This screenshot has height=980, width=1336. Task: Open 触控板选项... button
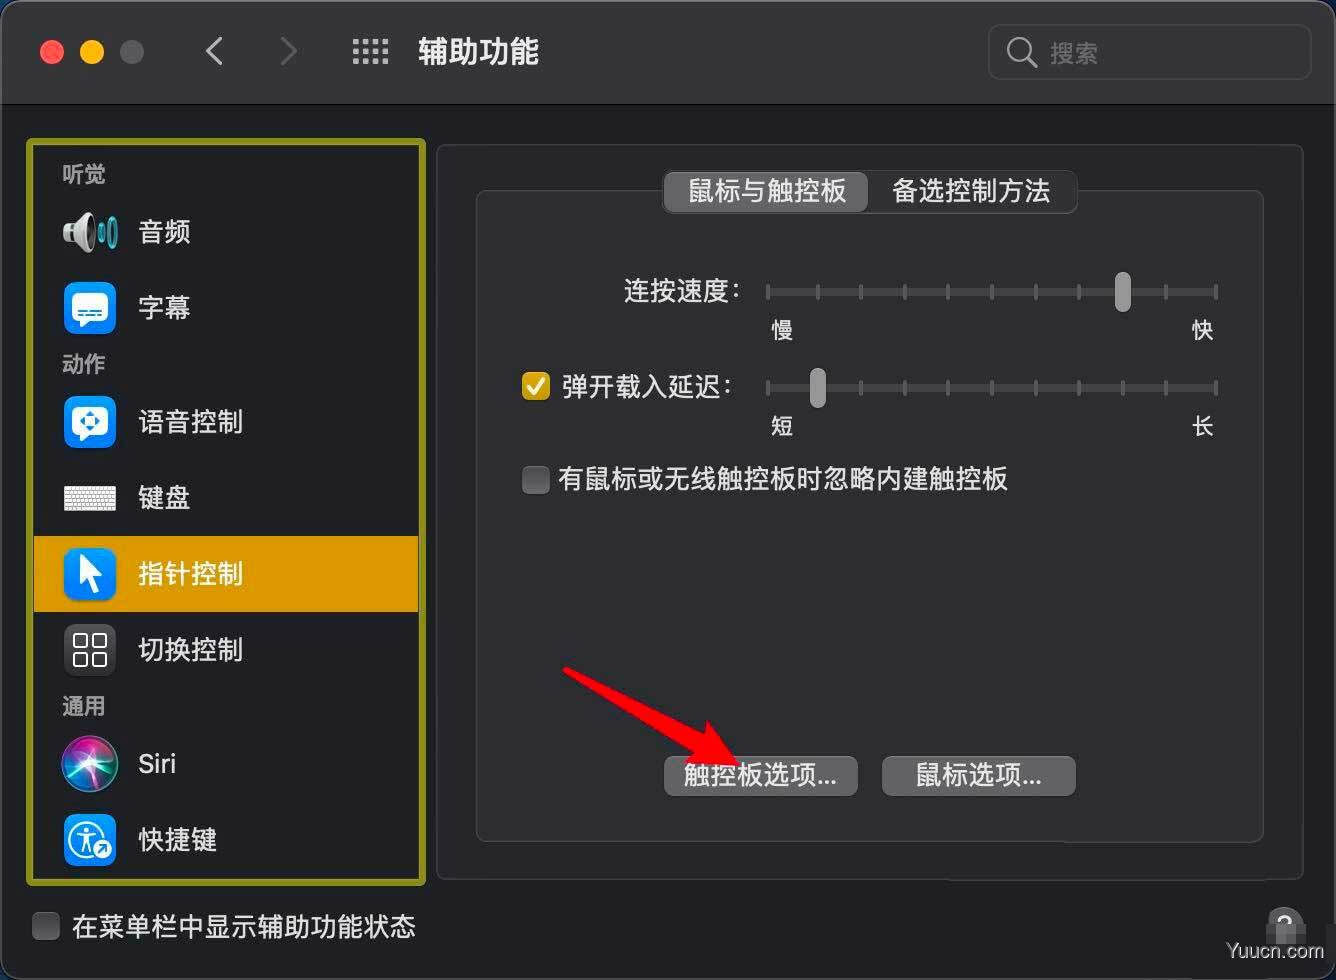[760, 776]
